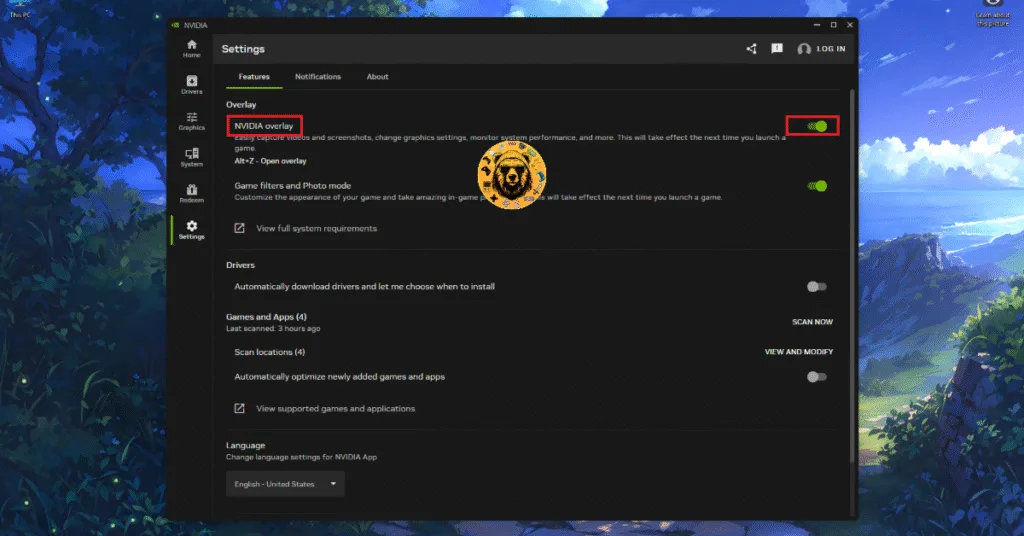Open Graphics section in sidebar
Viewport: 1024px width, 536px height.
pos(191,121)
